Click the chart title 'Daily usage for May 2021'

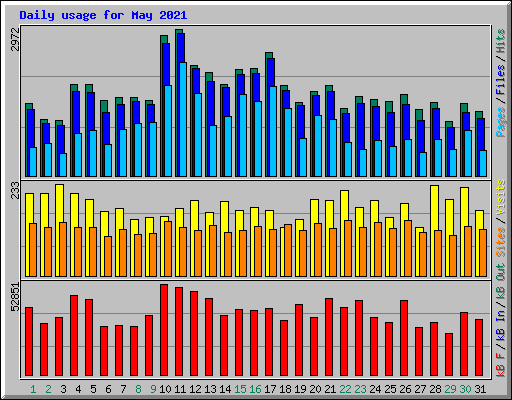coord(103,15)
